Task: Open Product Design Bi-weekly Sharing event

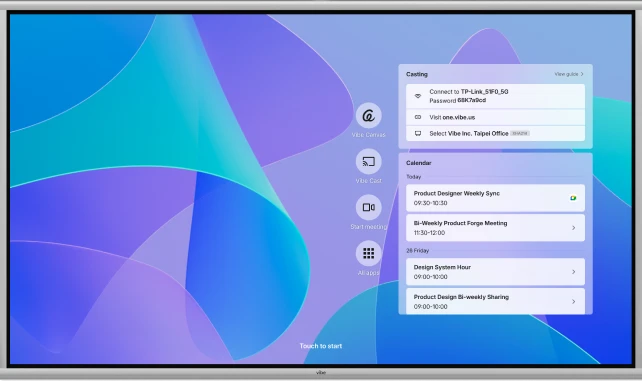Action: pos(495,302)
